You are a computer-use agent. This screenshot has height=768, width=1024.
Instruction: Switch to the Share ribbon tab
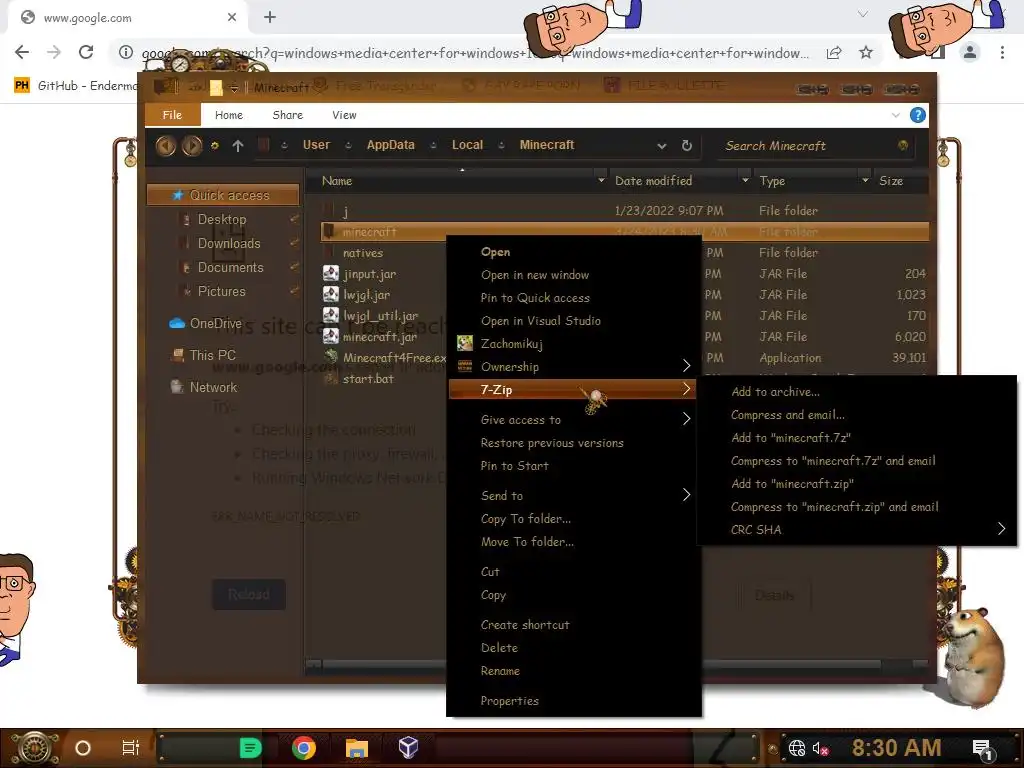pos(287,115)
